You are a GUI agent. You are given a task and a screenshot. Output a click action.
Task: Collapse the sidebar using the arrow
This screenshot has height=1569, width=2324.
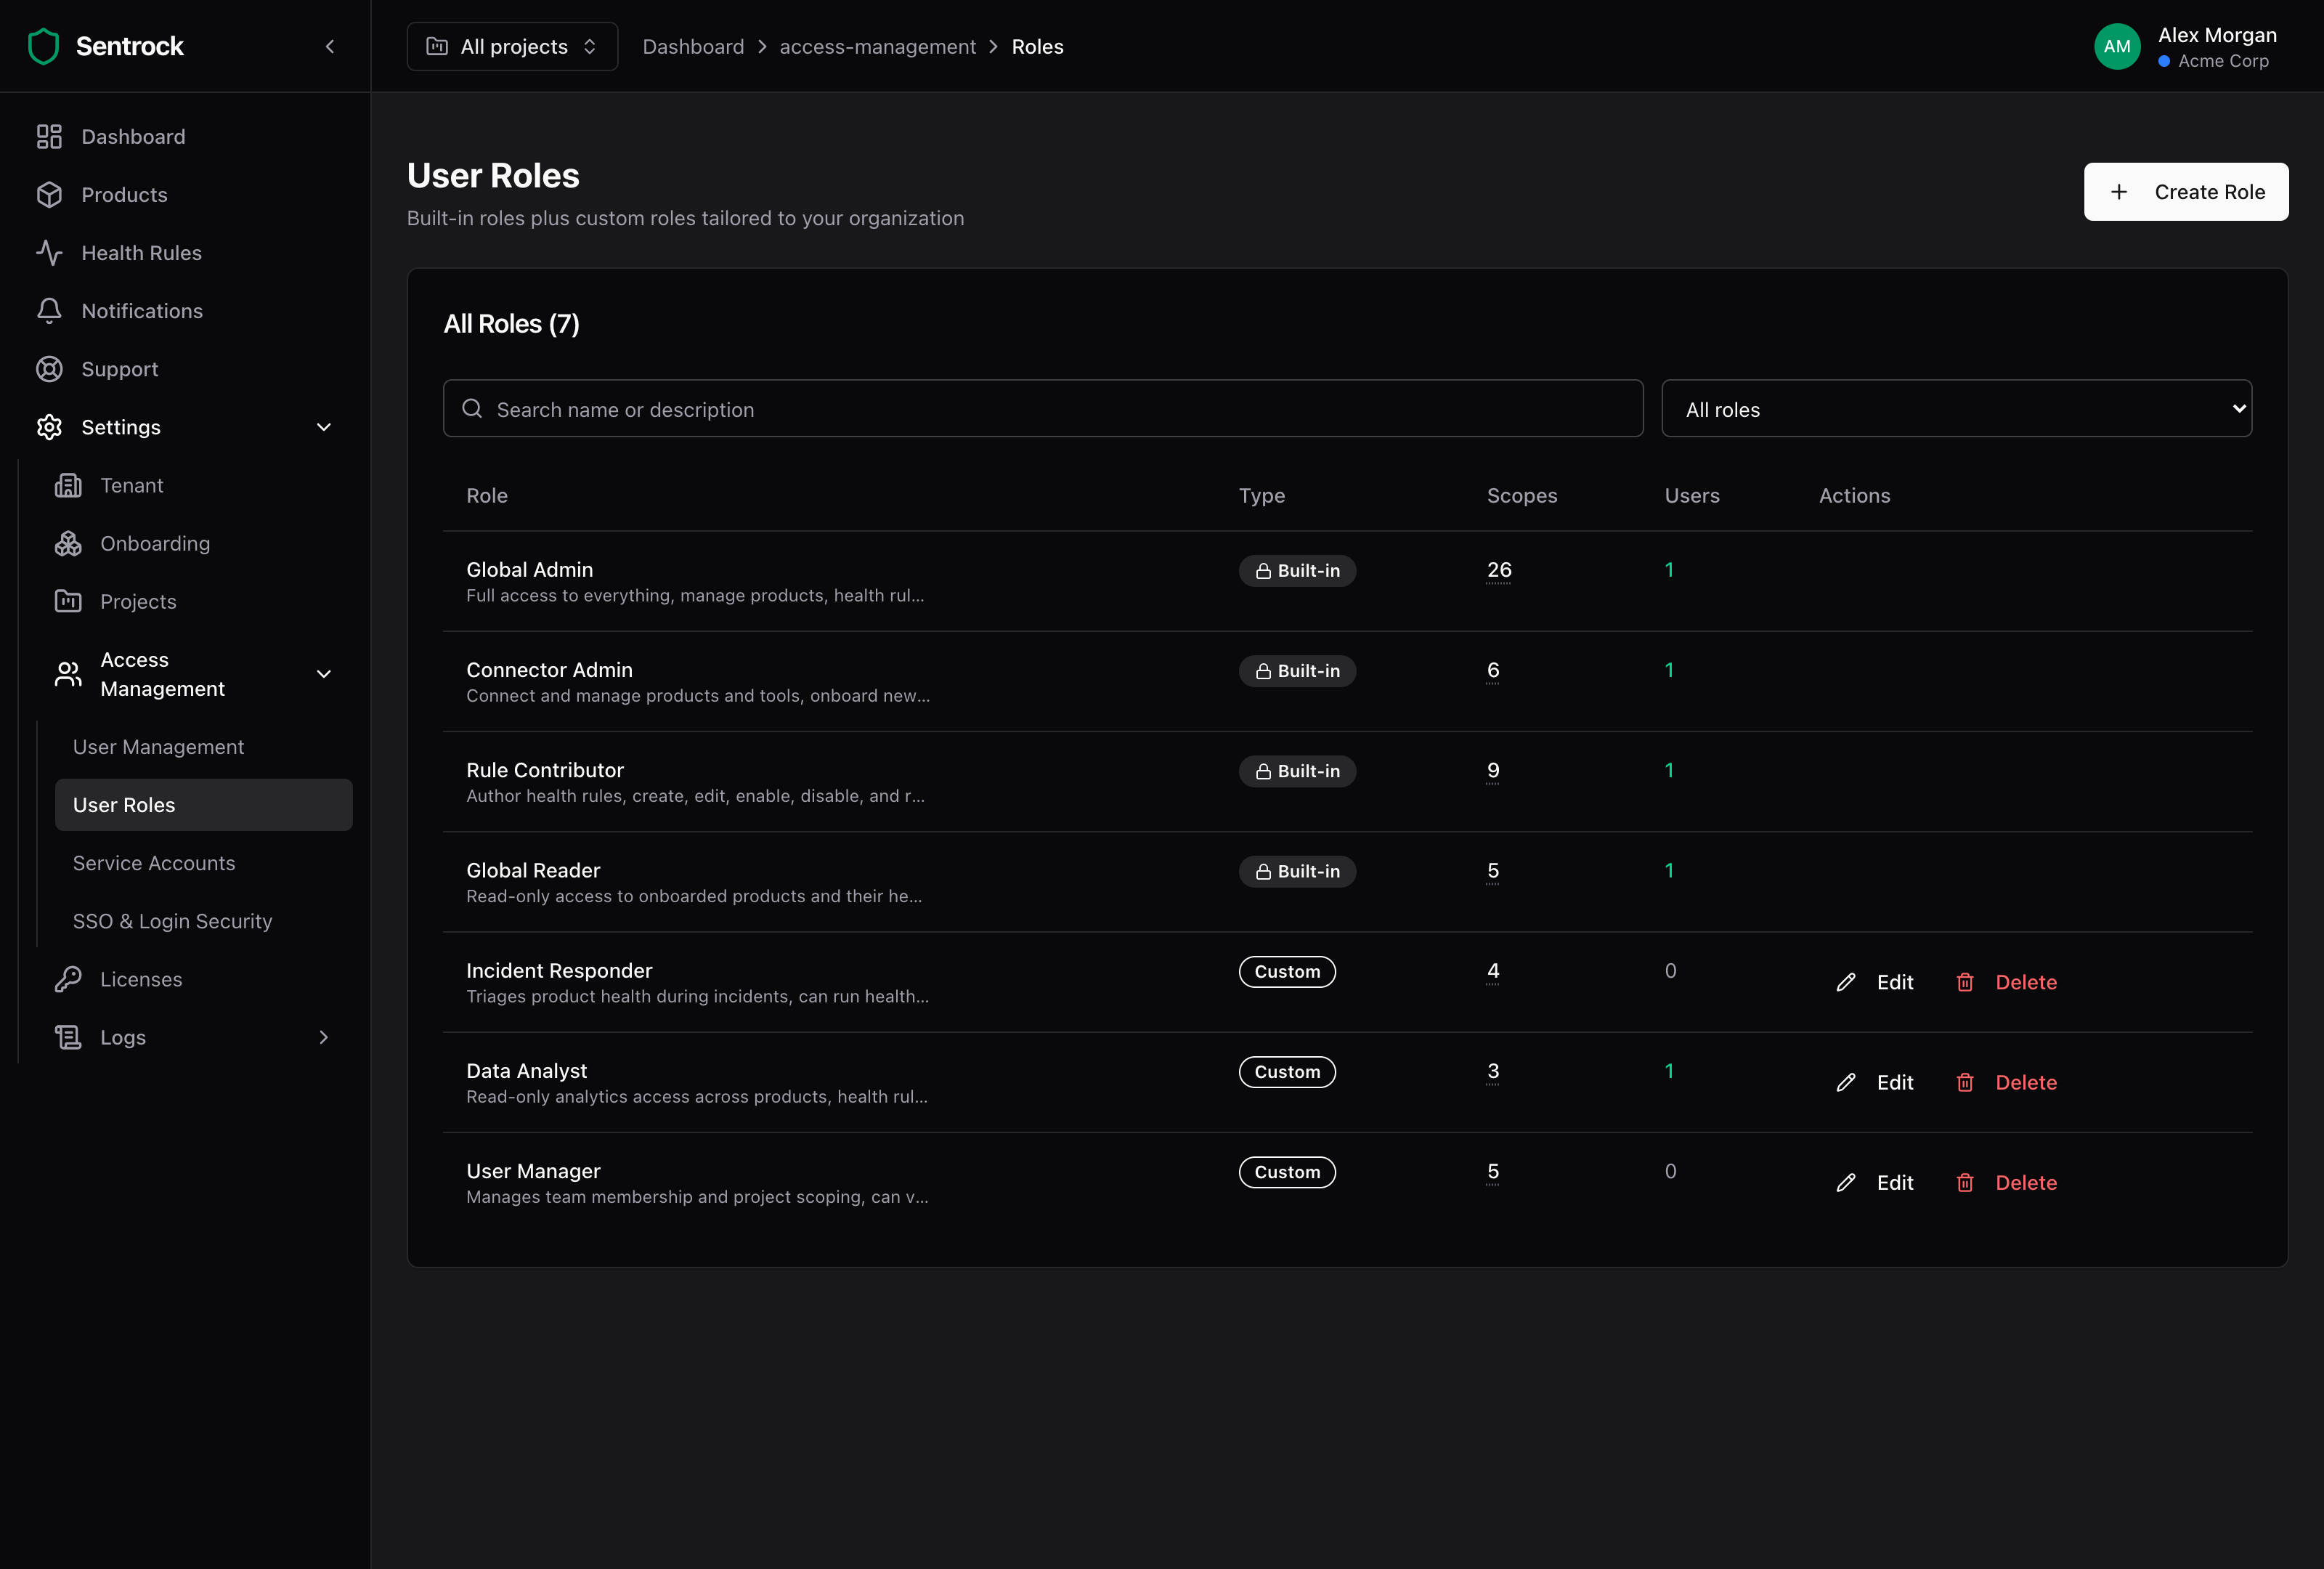[x=330, y=46]
